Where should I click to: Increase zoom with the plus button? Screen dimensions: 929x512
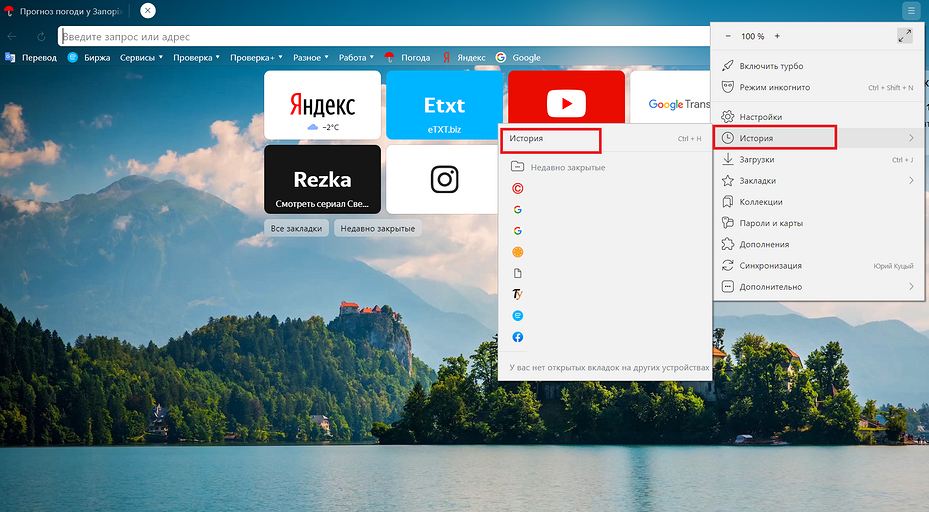click(x=777, y=36)
